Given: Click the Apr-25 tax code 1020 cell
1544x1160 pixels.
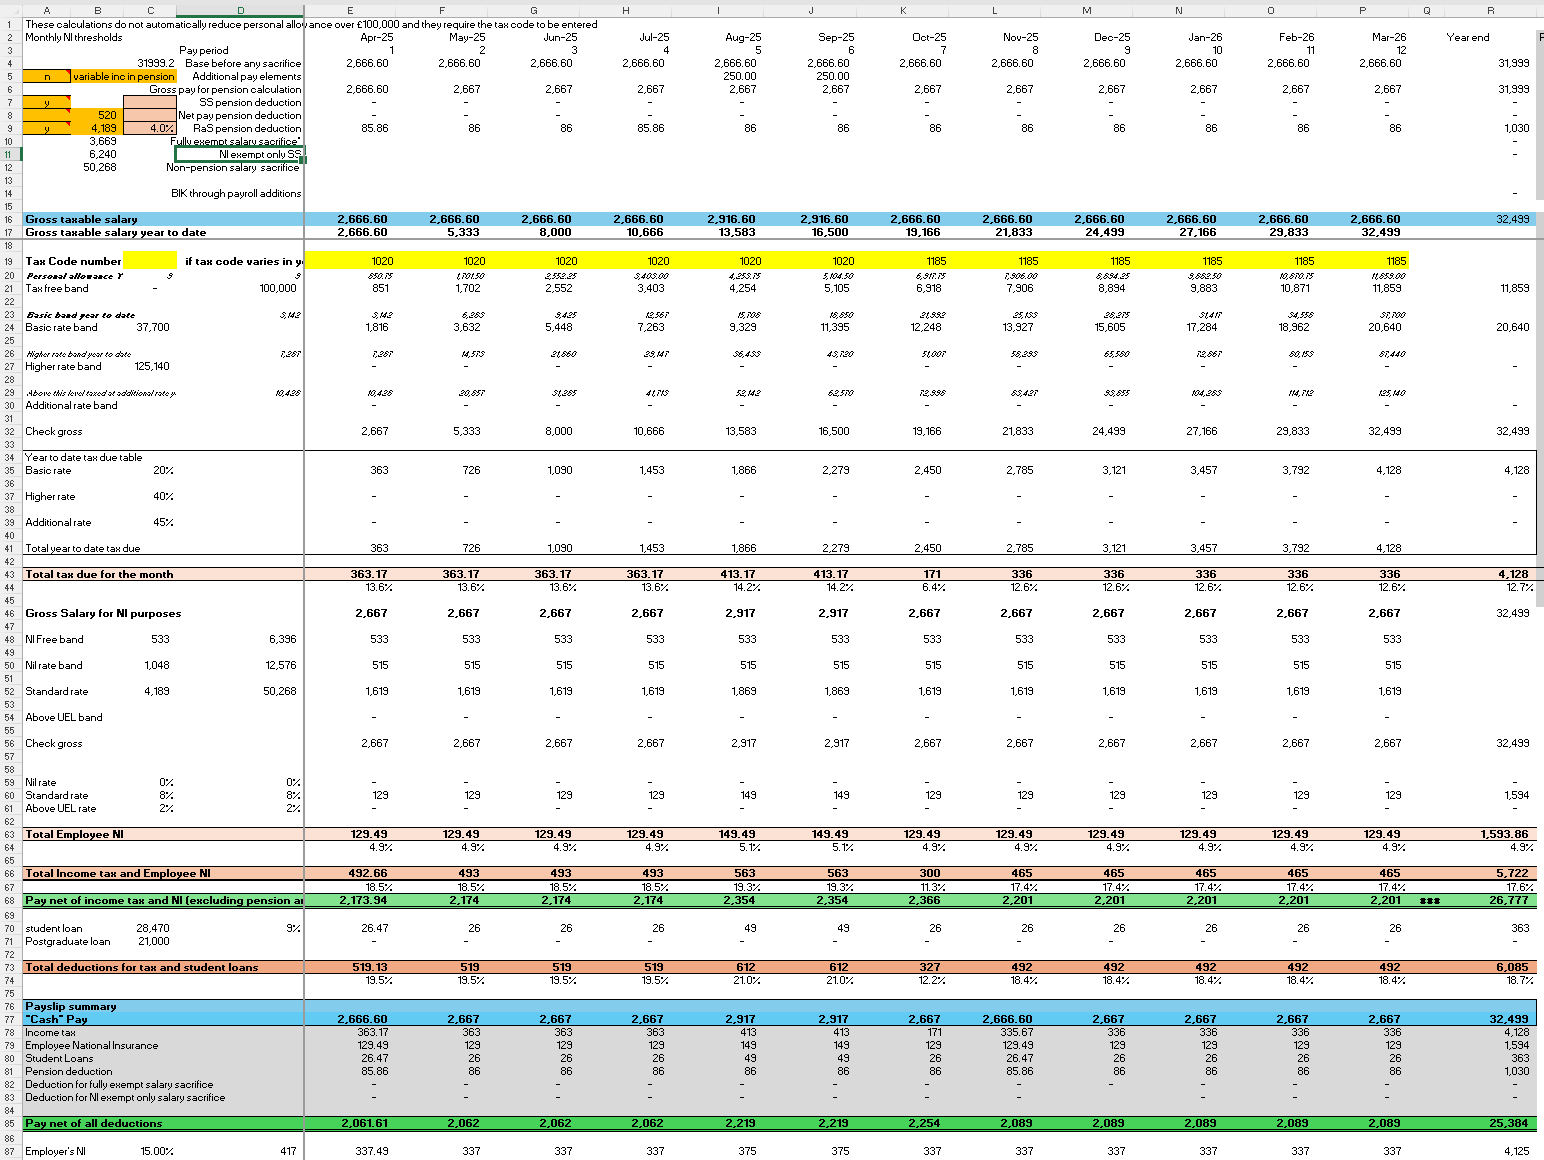Looking at the screenshot, I should pyautogui.click(x=350, y=261).
